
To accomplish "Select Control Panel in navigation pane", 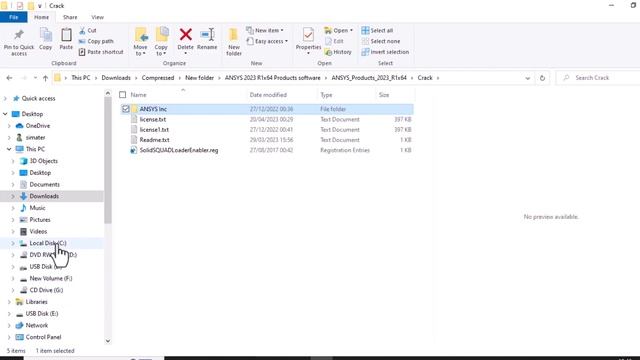I will coord(43,337).
